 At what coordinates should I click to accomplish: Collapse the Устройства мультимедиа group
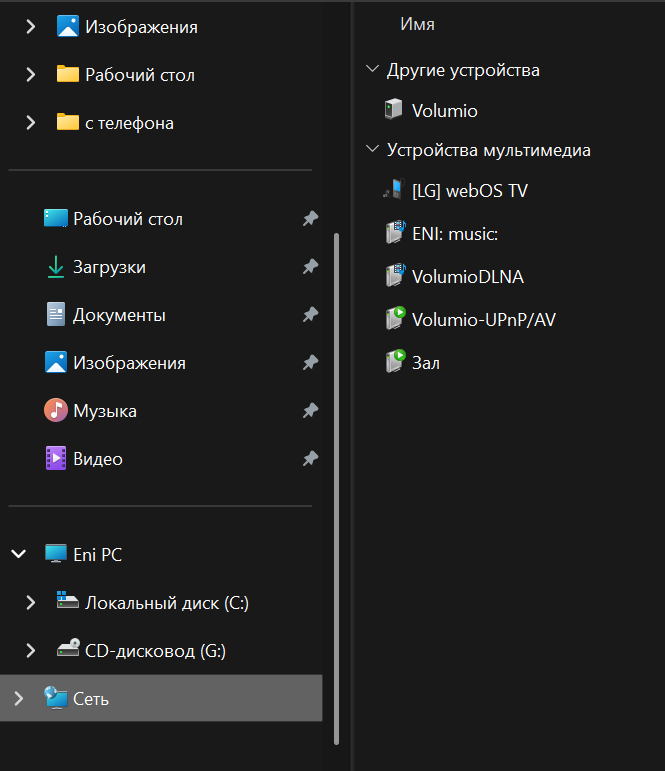(373, 150)
